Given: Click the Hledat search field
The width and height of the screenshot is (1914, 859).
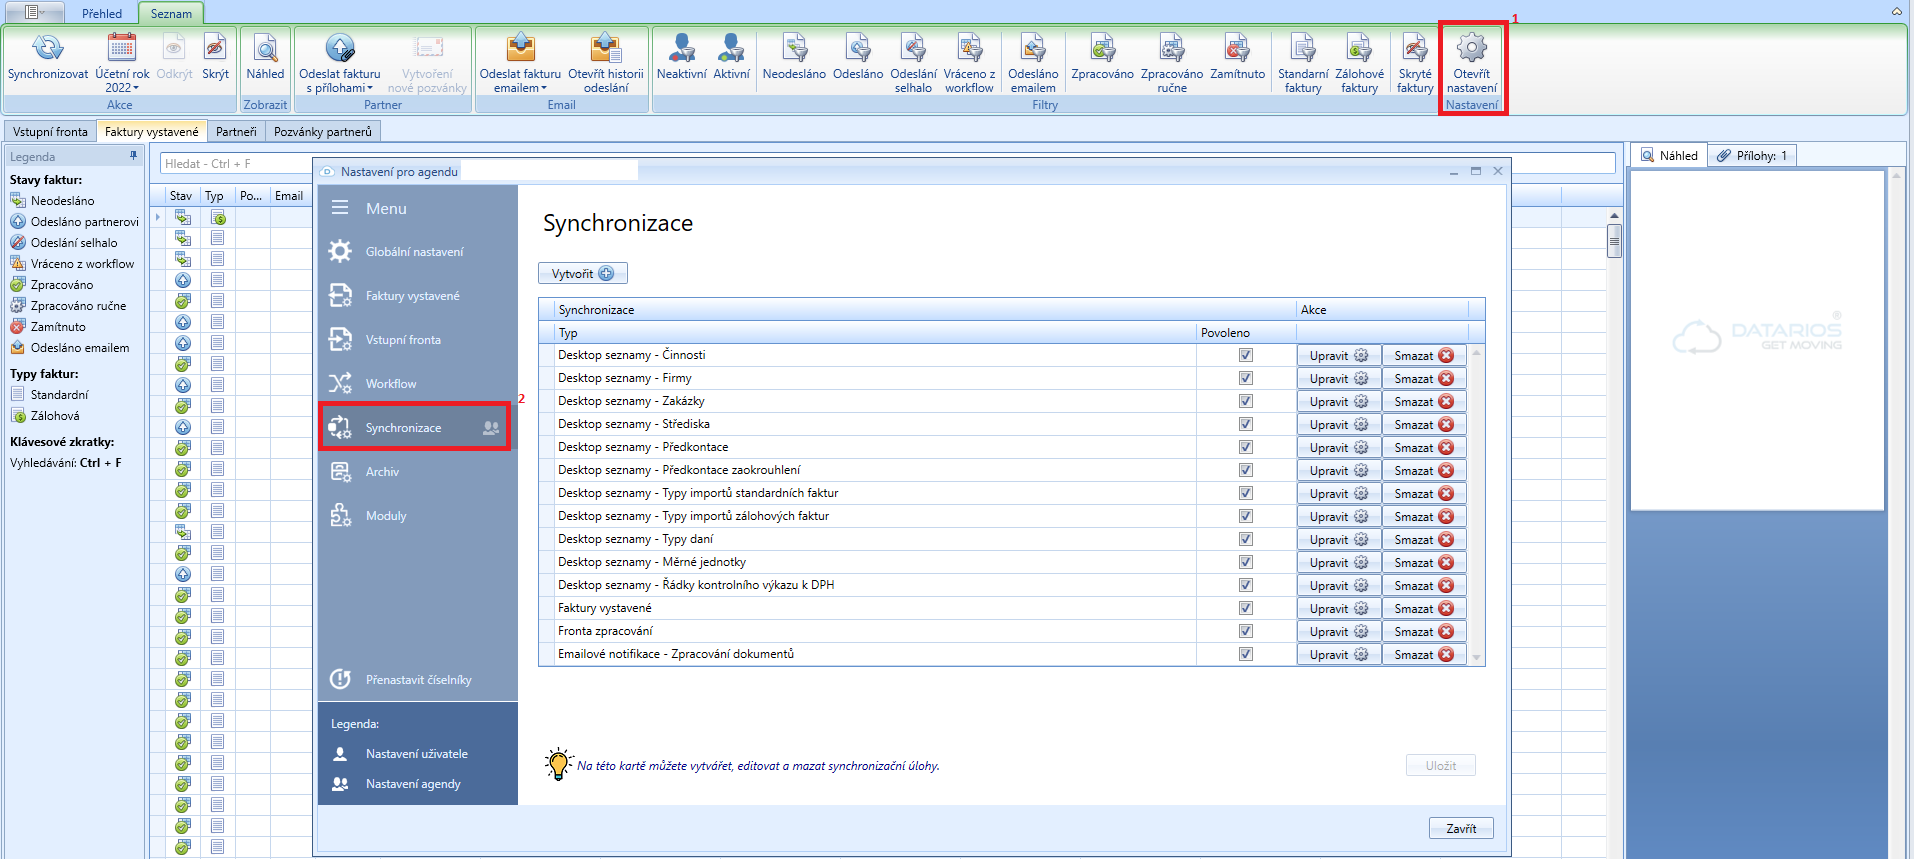Looking at the screenshot, I should pos(235,164).
